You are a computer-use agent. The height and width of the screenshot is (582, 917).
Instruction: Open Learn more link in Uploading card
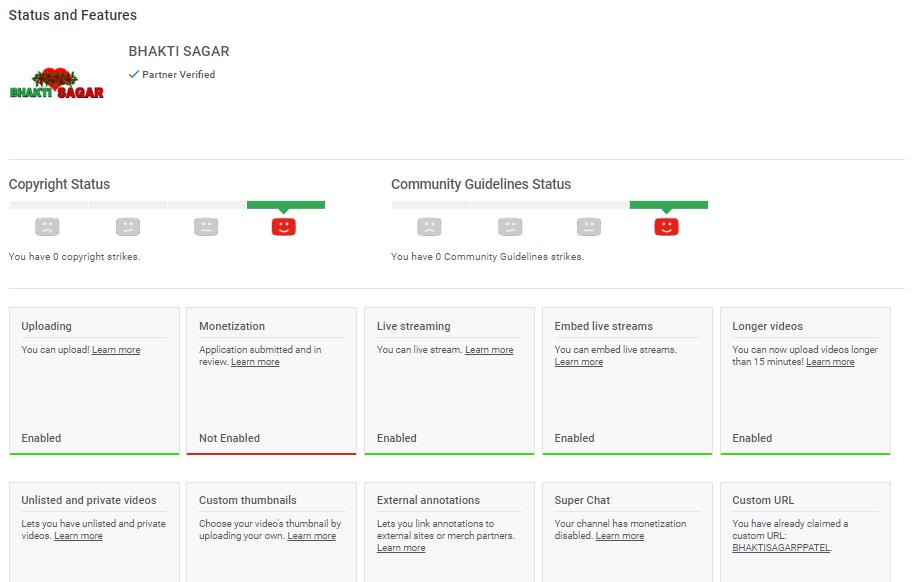point(116,350)
